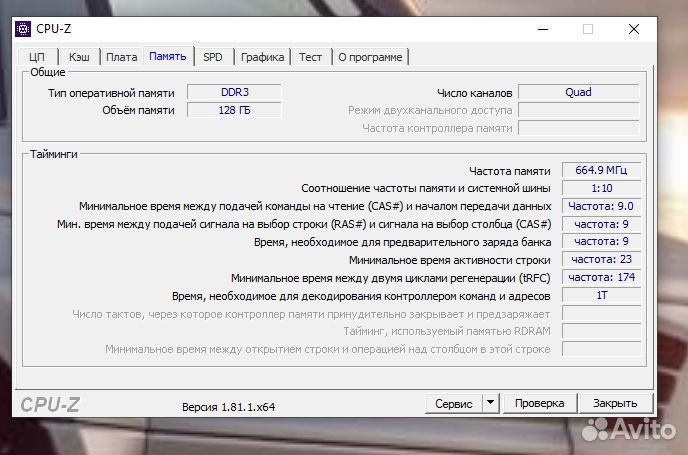Click the CPU-Z app icon in title bar

click(23, 29)
